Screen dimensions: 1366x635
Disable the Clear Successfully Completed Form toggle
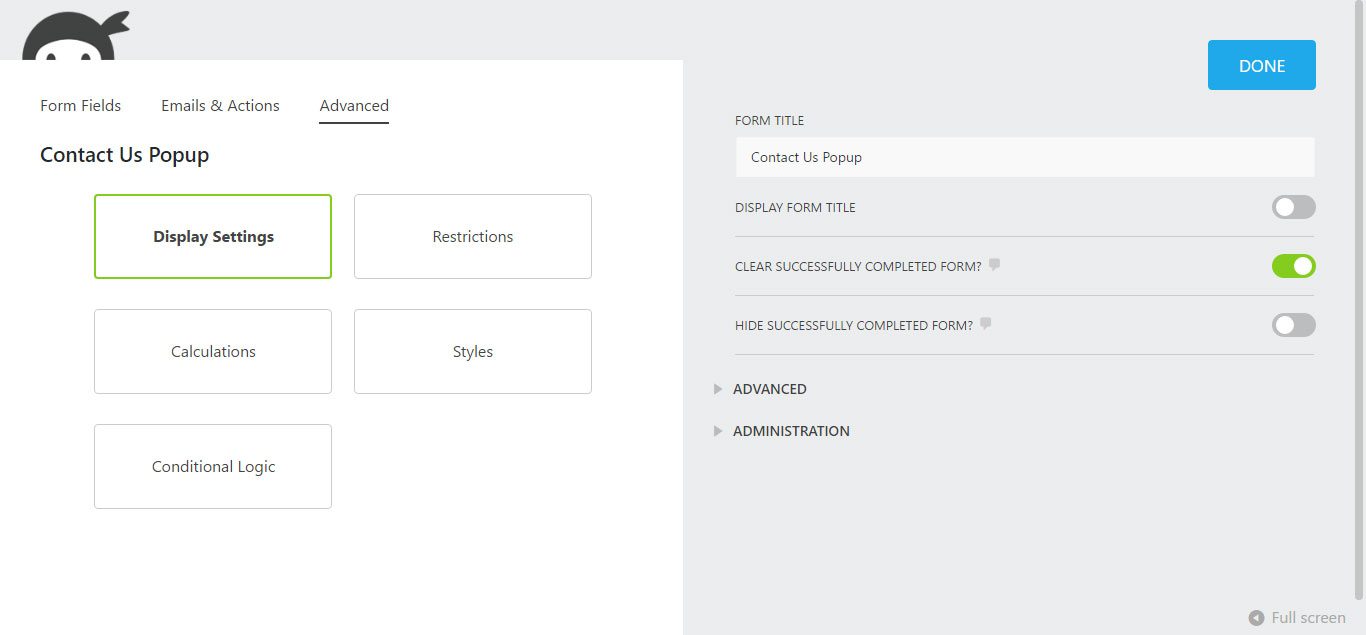[1293, 265]
